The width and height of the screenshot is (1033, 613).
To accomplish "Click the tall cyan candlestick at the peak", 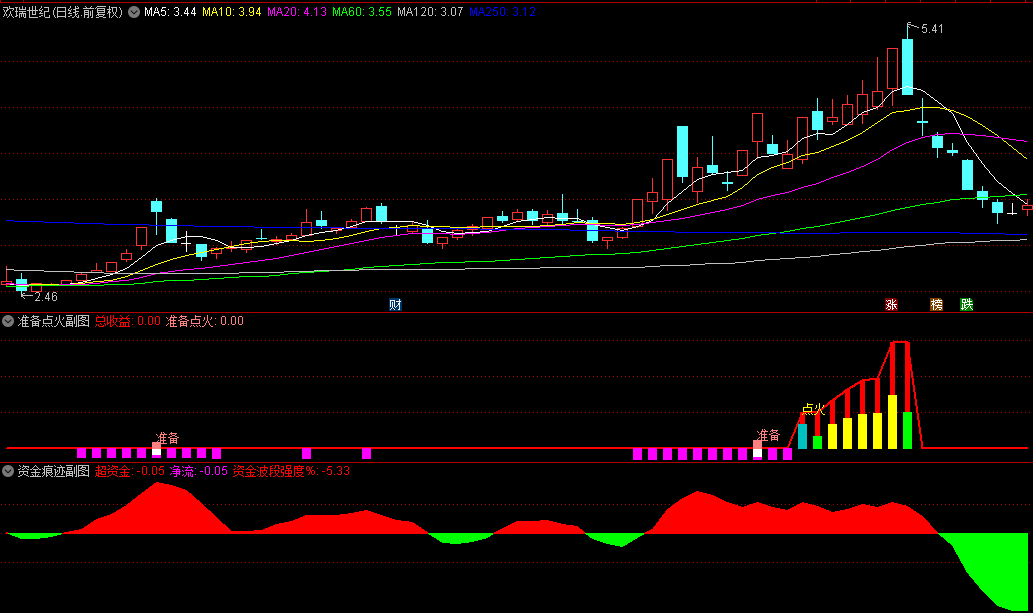I will pos(907,66).
